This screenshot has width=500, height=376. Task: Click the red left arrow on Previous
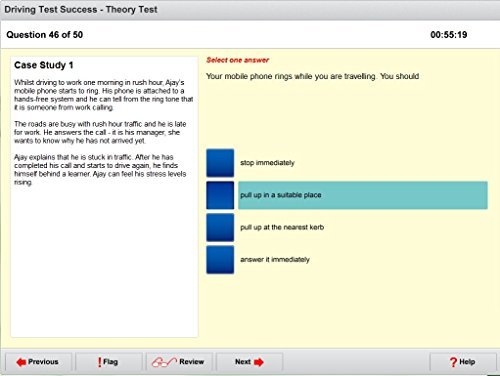pyautogui.click(x=21, y=362)
